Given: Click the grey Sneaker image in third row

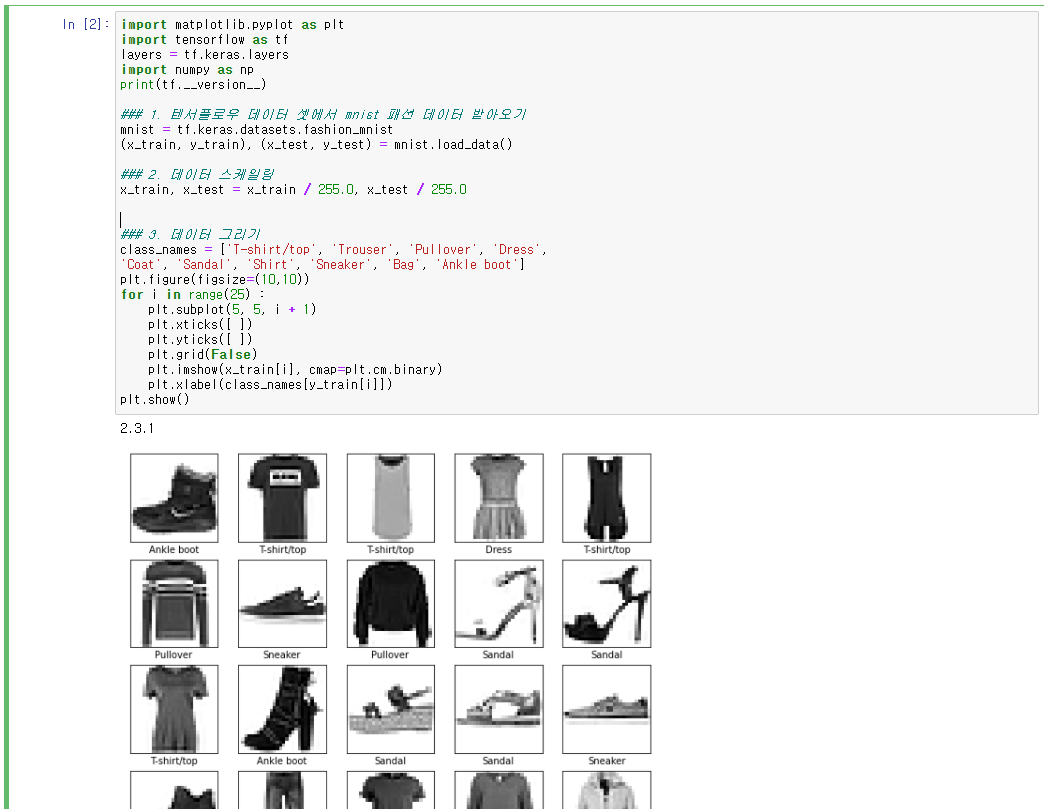Looking at the screenshot, I should (607, 709).
